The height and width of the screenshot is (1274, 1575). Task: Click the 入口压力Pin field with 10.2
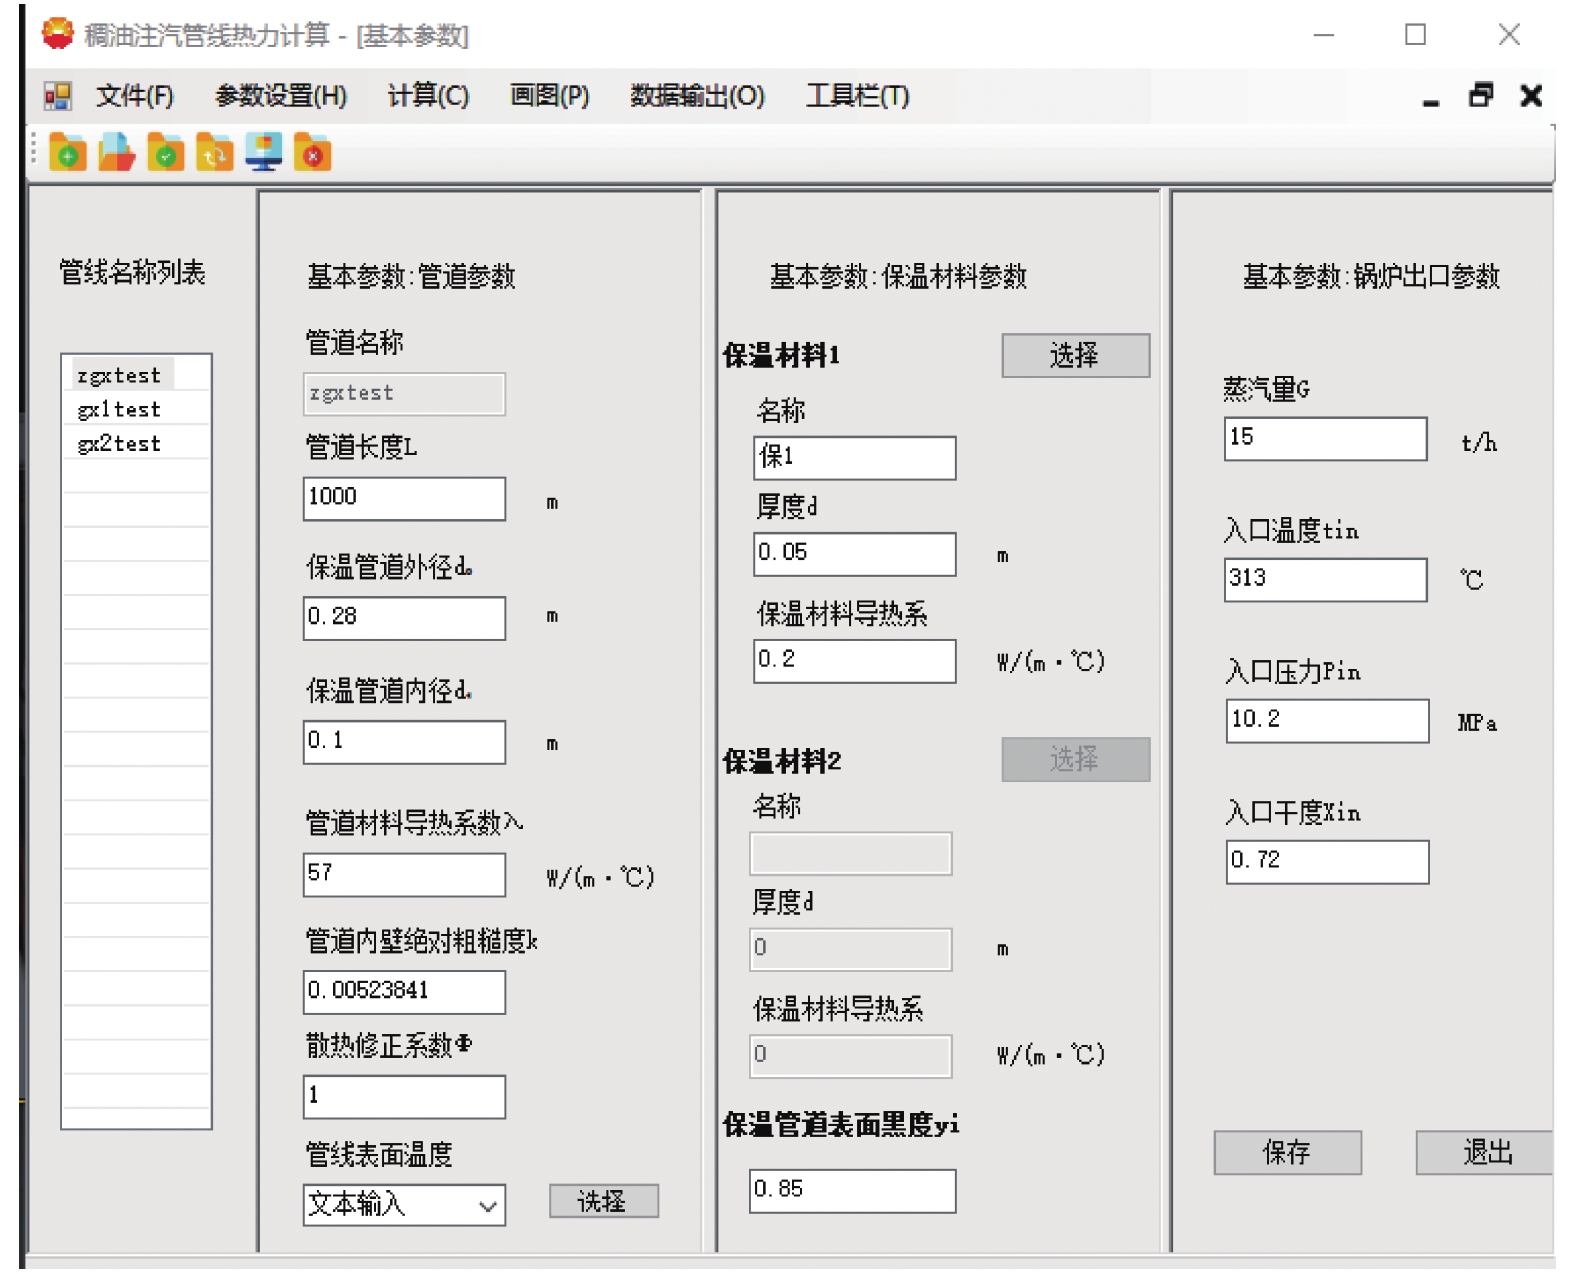1328,721
